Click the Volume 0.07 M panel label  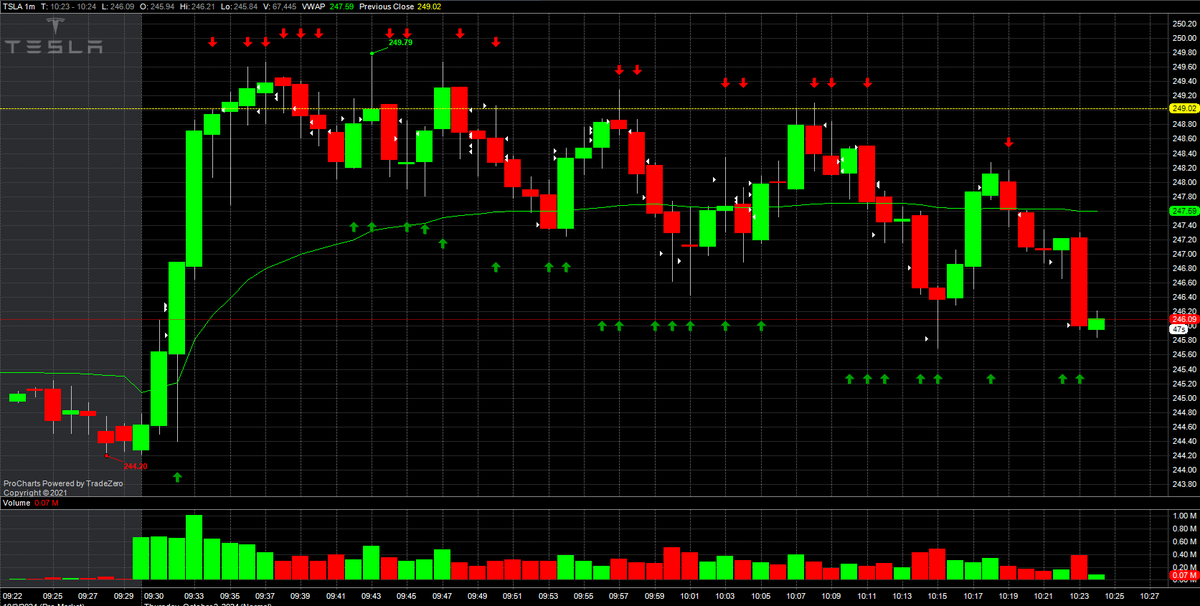pos(30,503)
